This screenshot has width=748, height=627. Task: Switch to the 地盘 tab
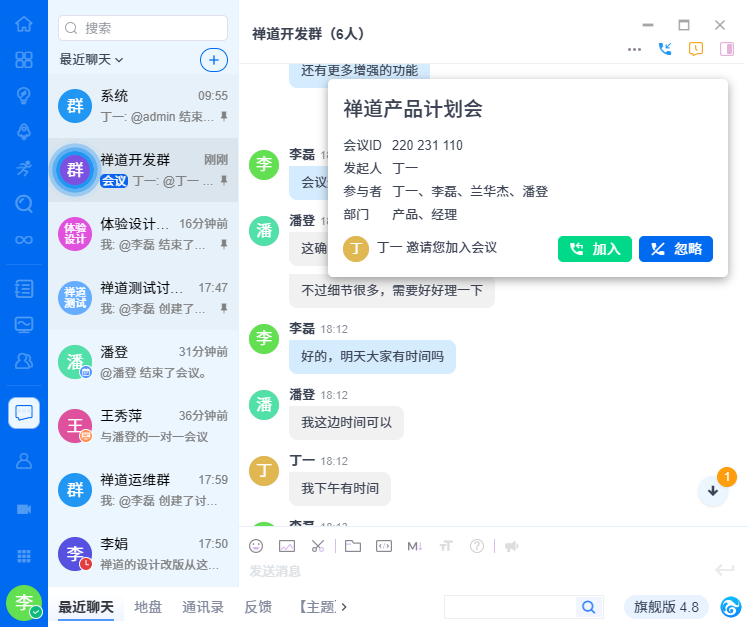[148, 607]
